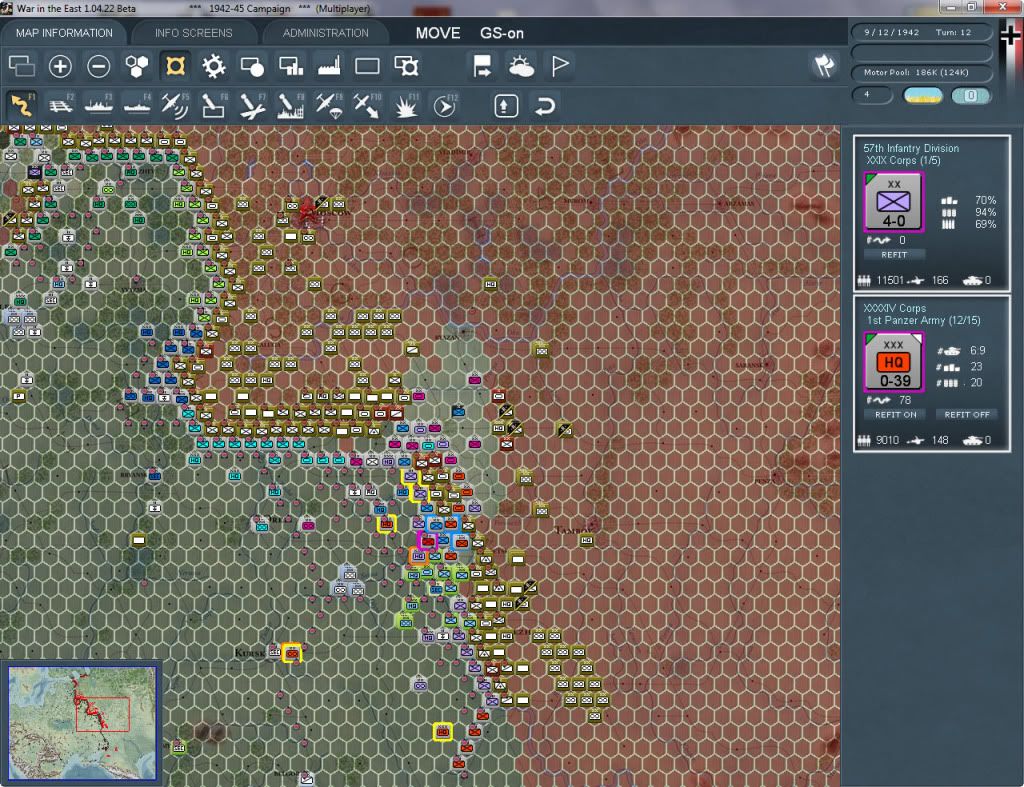This screenshot has width=1024, height=787.
Task: Click the date and turn display
Action: click(x=921, y=32)
